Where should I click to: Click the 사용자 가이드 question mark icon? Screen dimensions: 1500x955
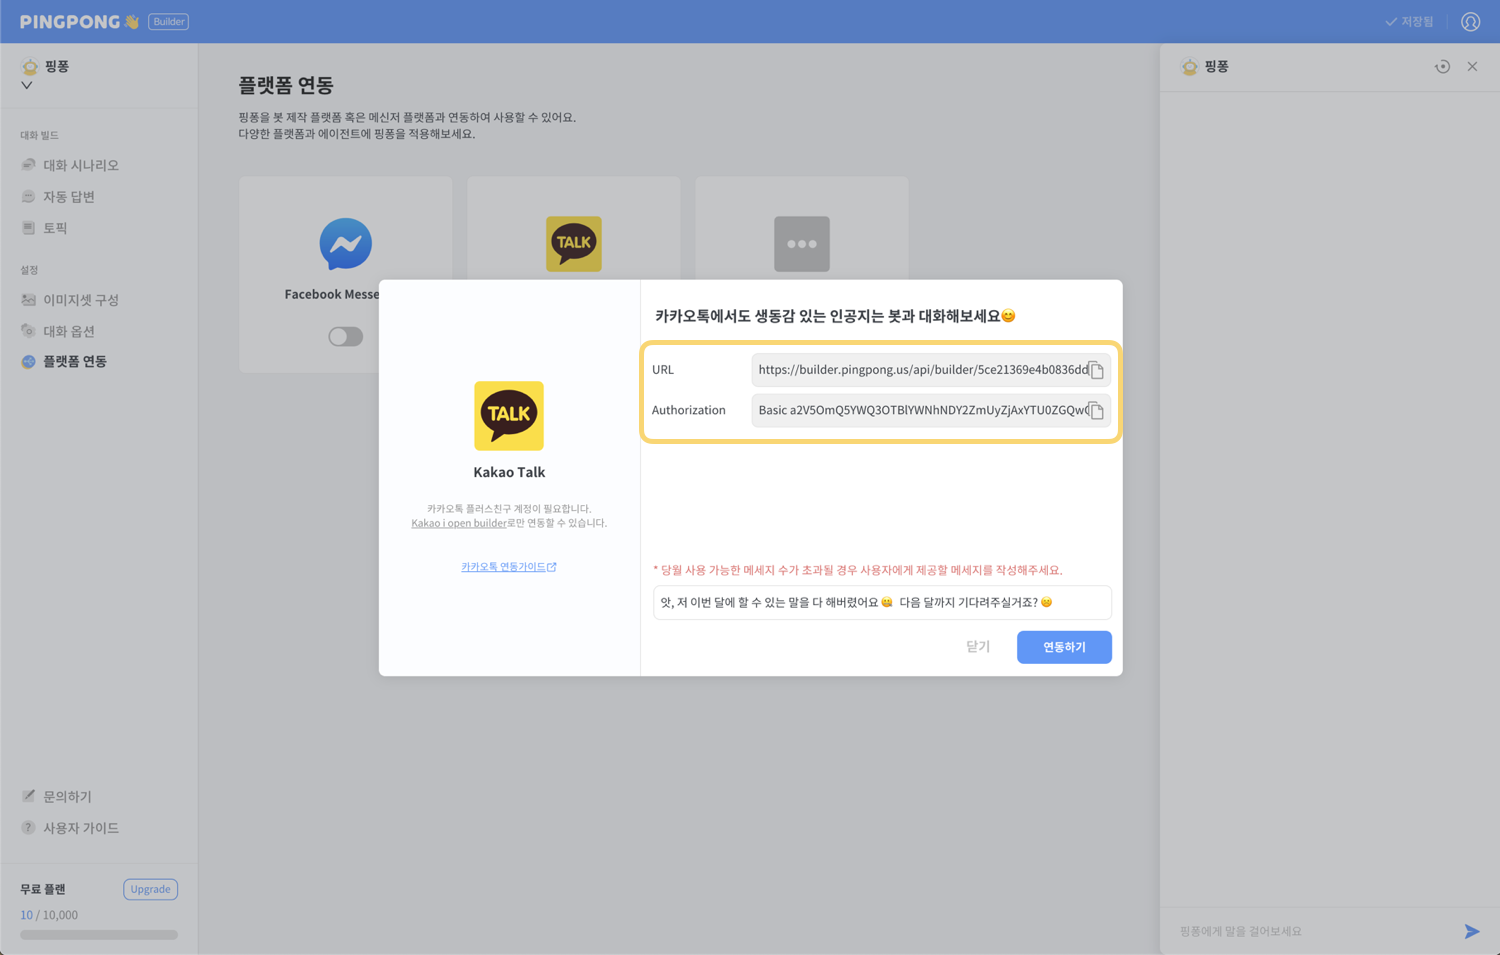[28, 828]
